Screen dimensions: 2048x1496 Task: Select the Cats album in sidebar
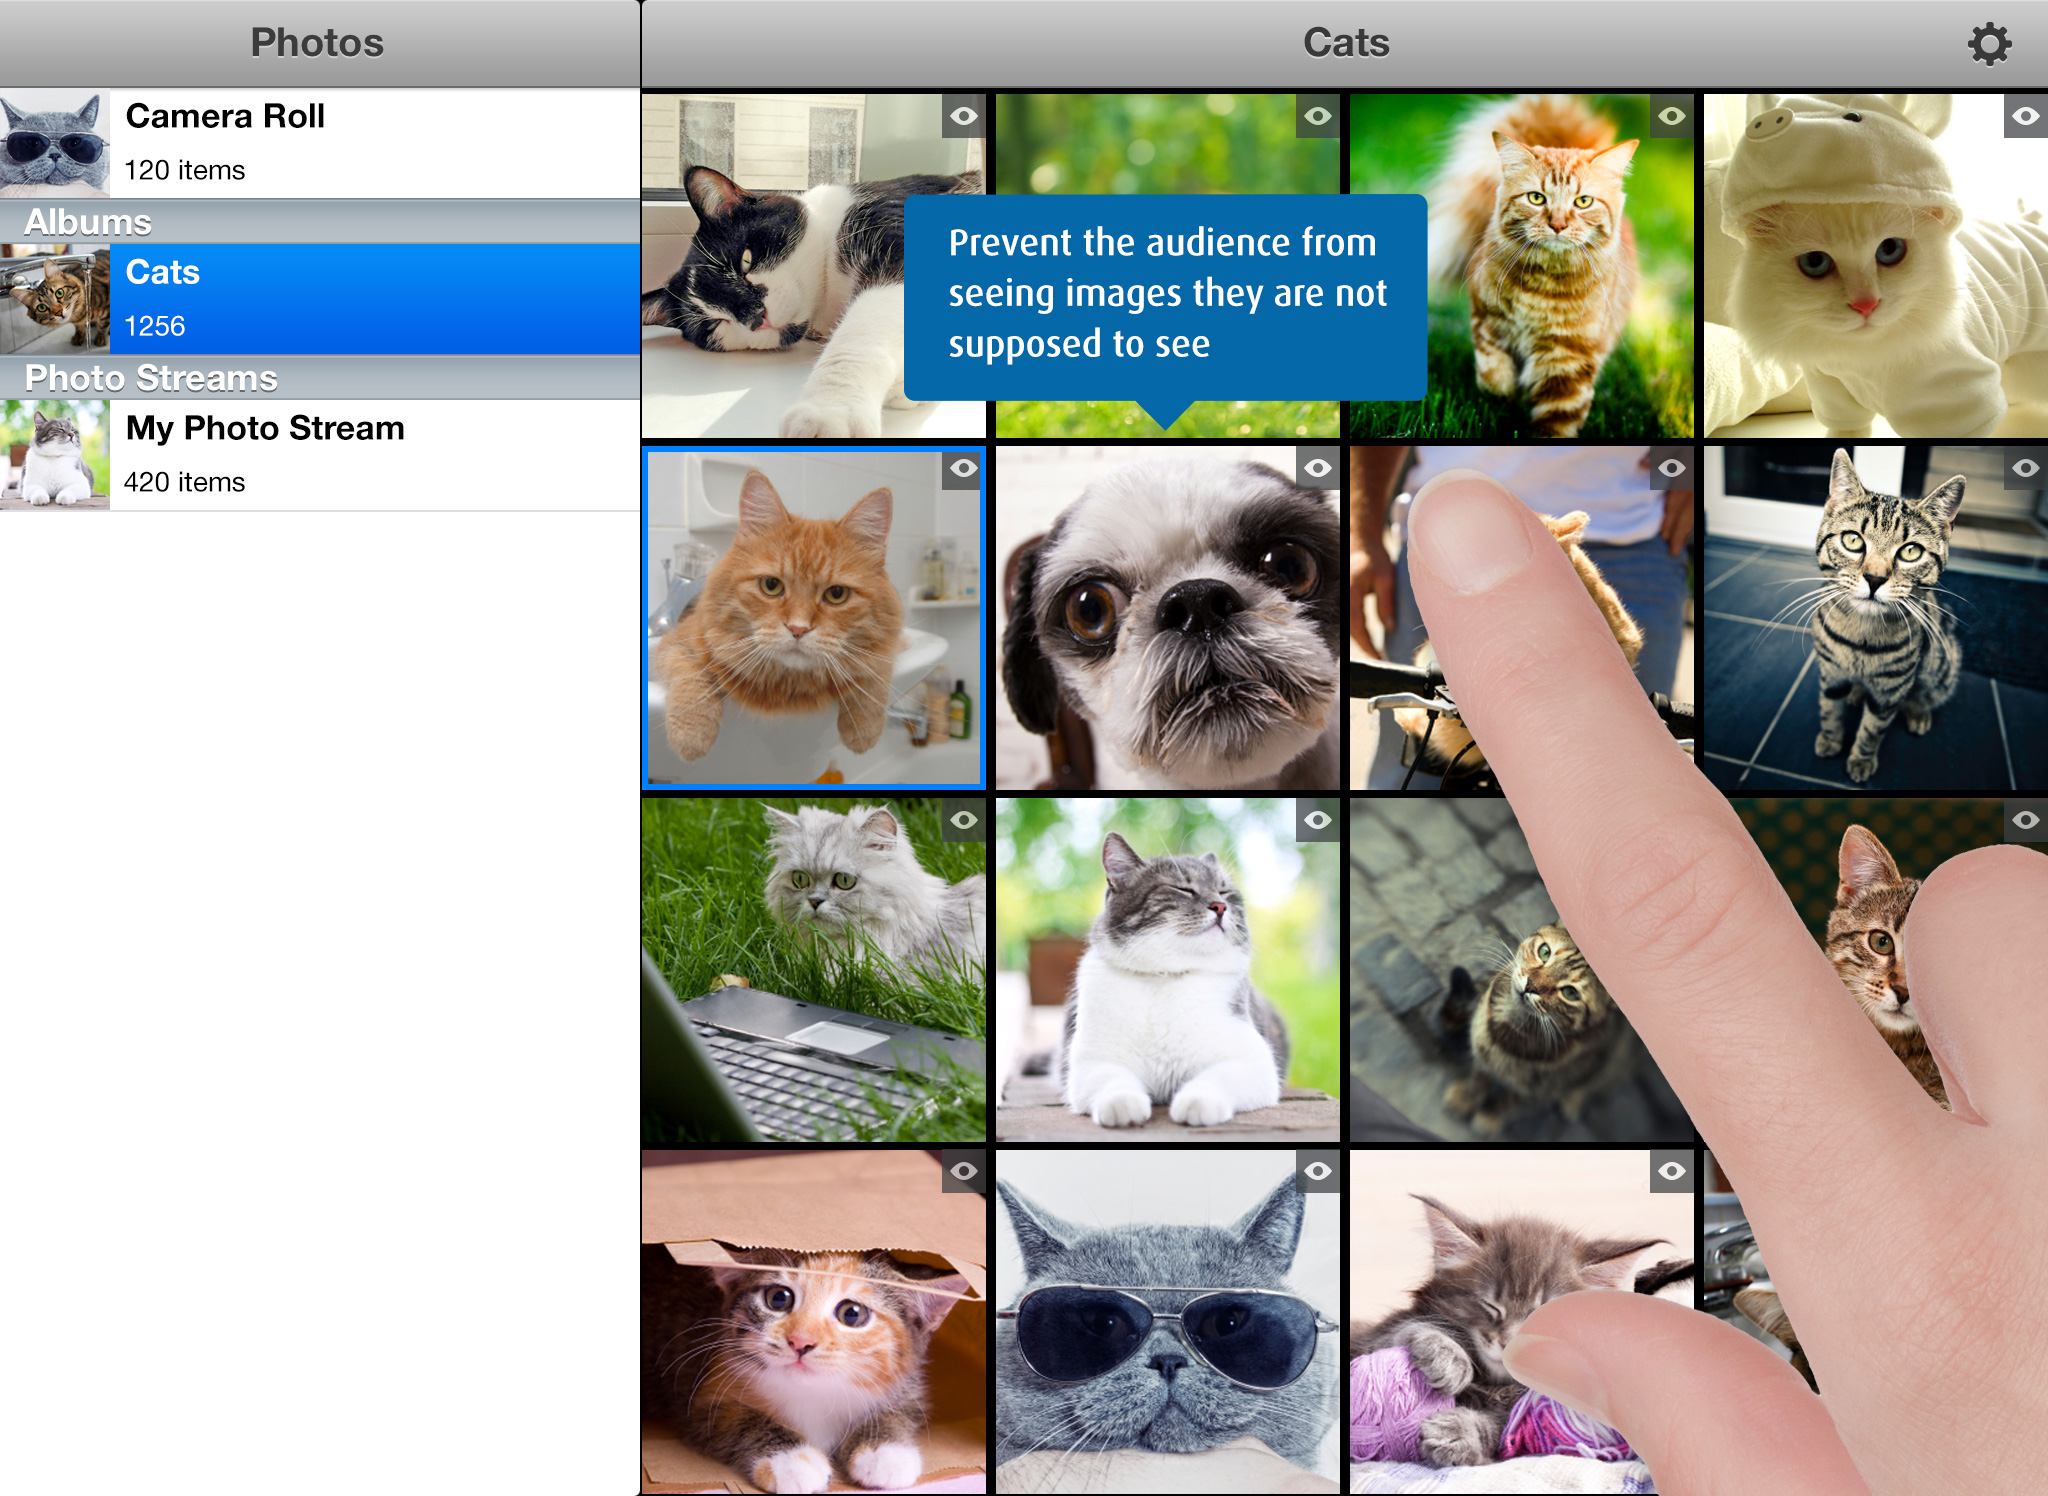[320, 299]
